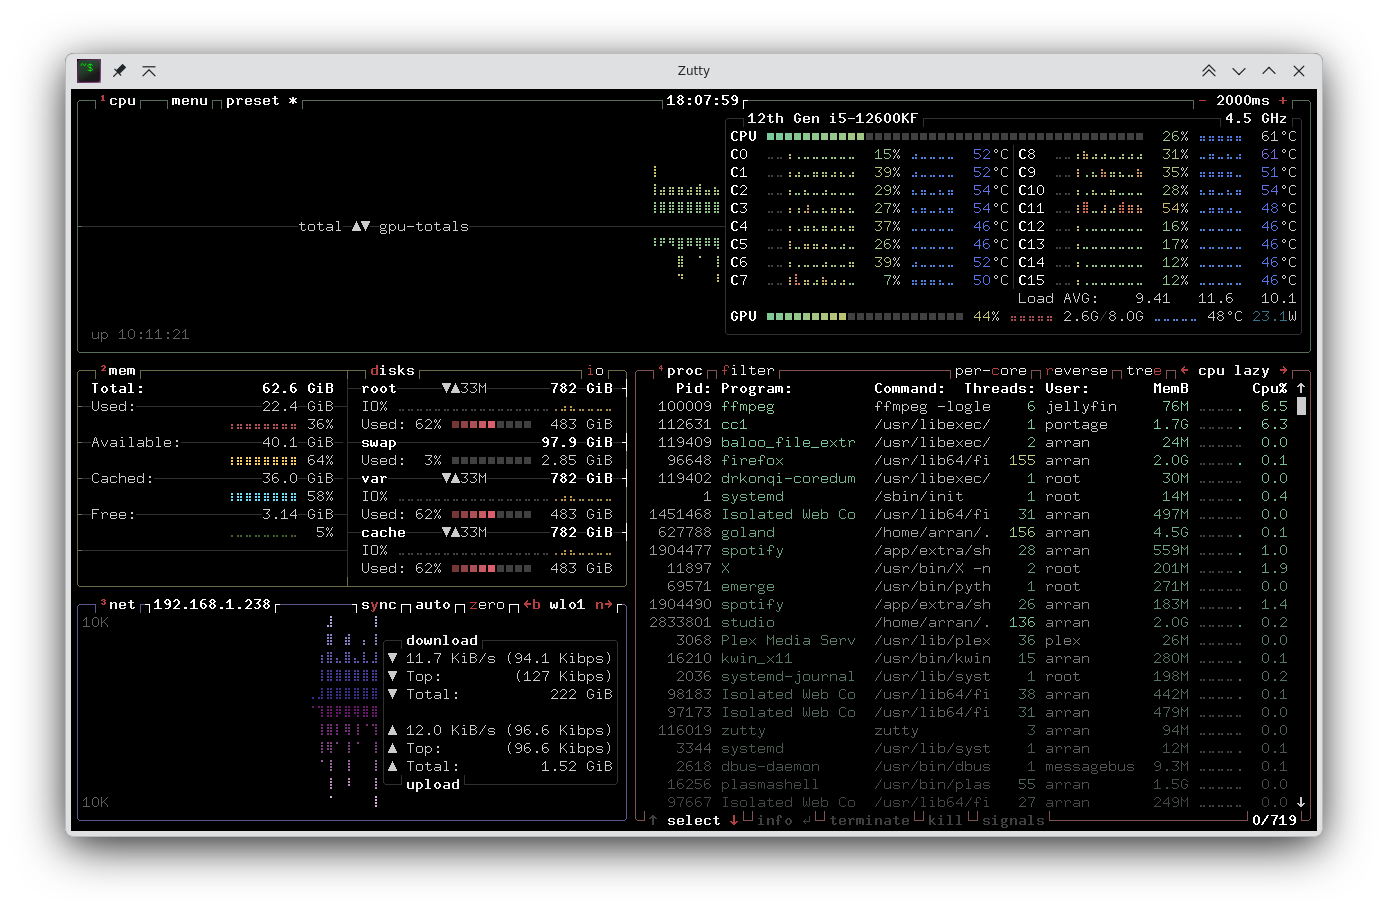Increase update interval with plus beside 2000ms

coord(1283,100)
